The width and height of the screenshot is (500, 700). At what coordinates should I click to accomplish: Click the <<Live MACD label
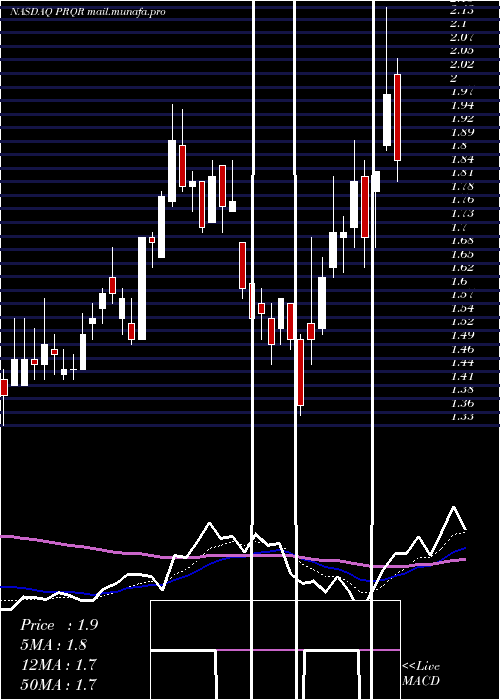point(421,673)
